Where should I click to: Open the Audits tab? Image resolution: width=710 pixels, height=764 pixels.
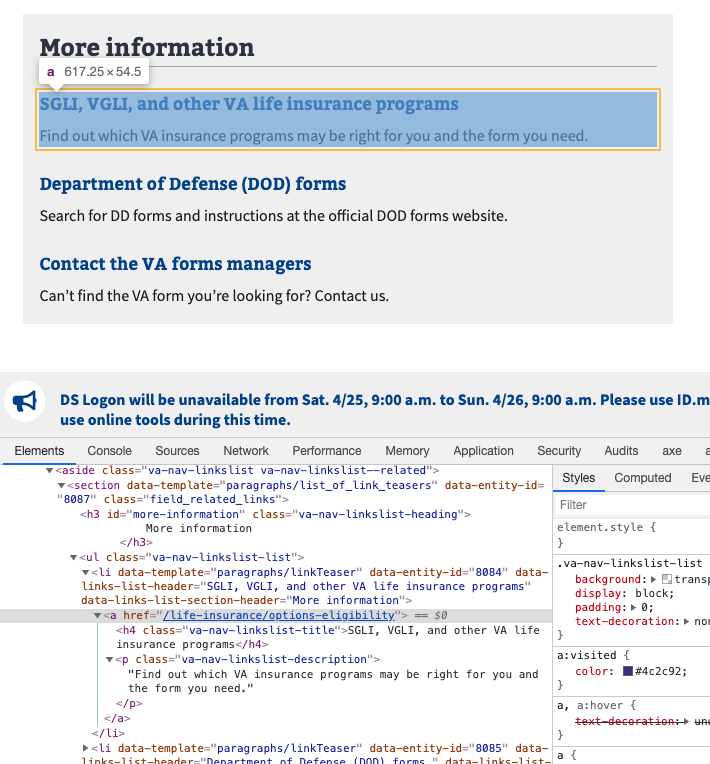coord(621,451)
